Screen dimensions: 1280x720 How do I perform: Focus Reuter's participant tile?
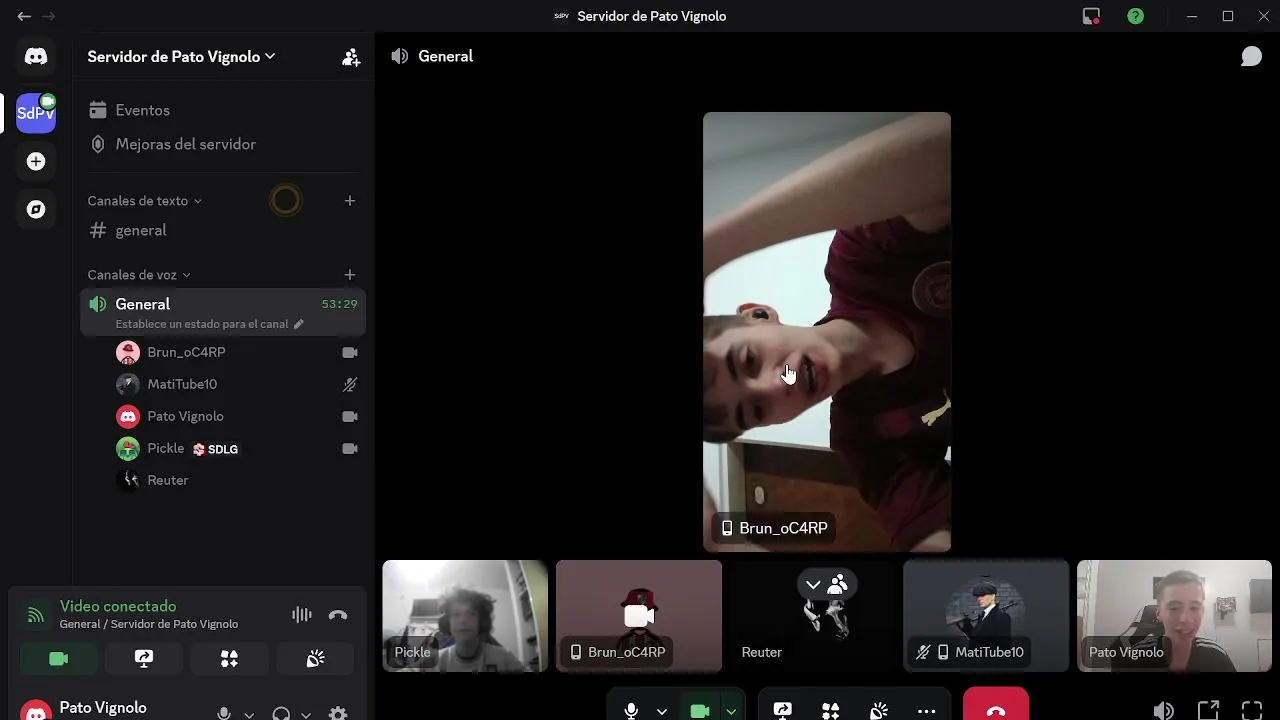point(813,616)
